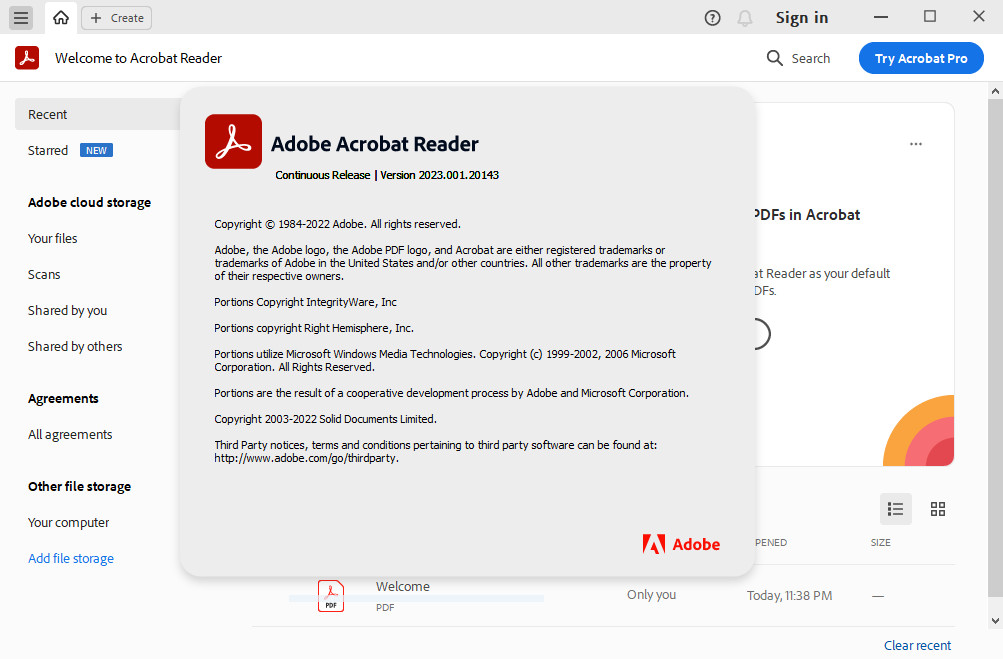
Task: Click the Try Acrobat Pro button
Action: click(920, 58)
